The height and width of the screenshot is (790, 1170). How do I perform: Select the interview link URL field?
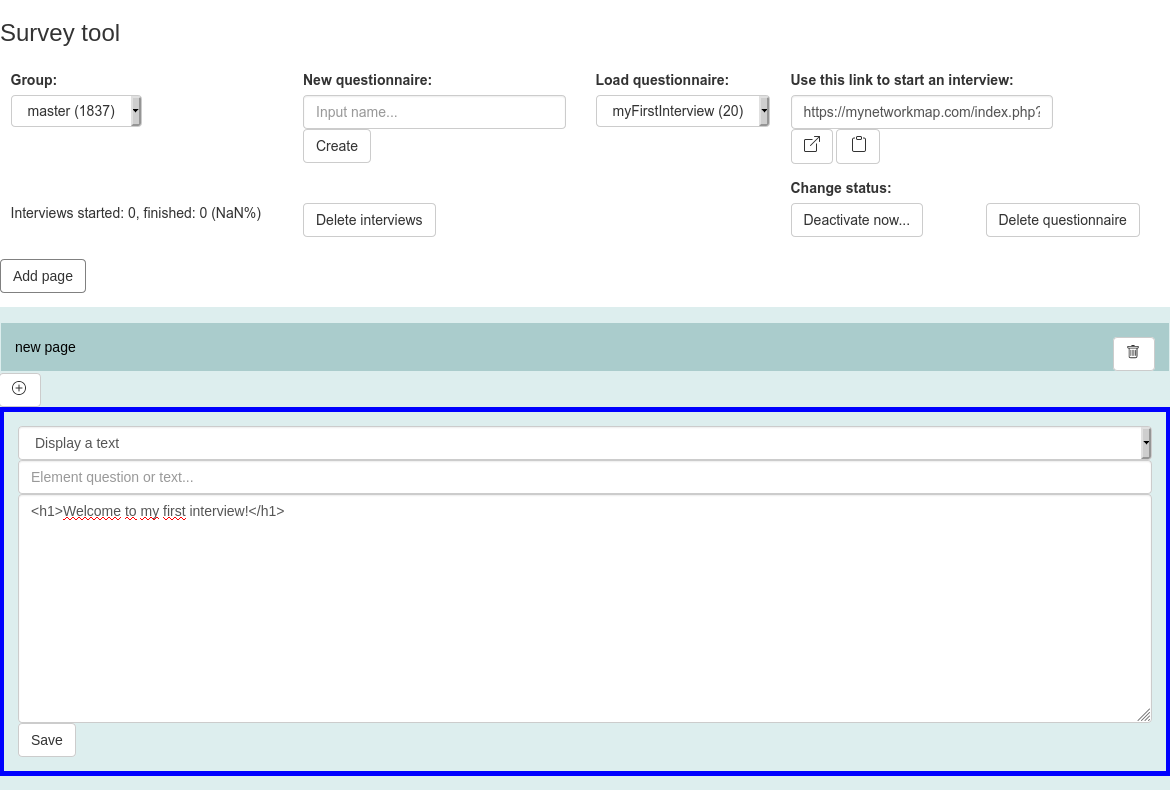[922, 112]
